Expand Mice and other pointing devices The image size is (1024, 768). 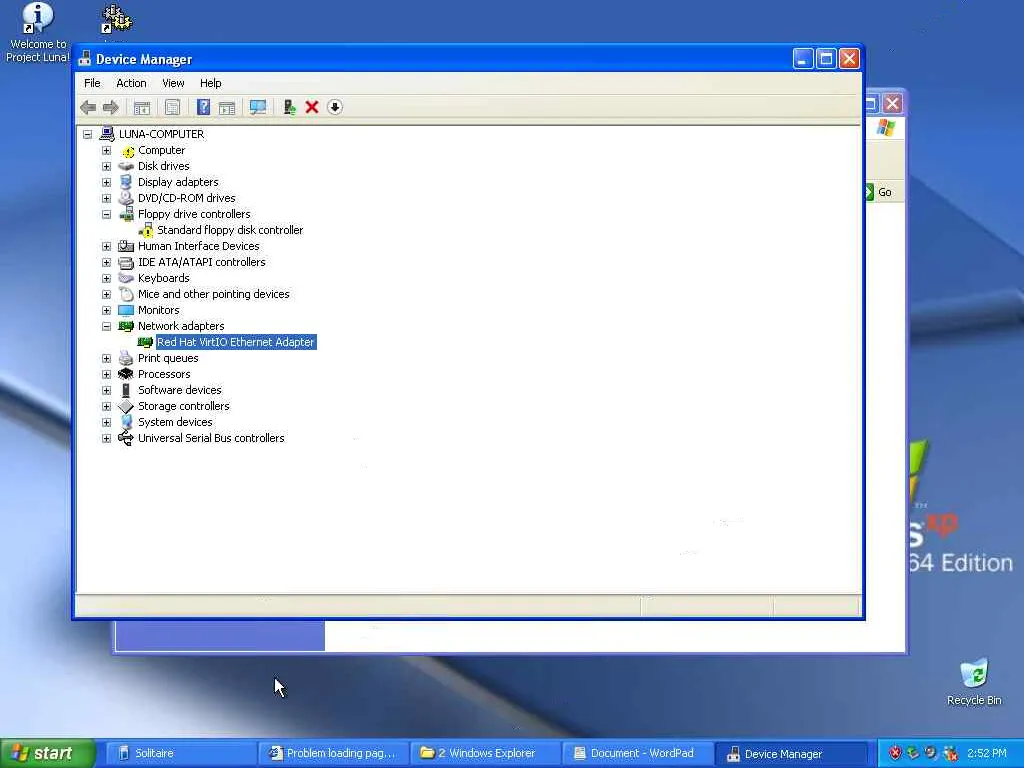[106, 295]
